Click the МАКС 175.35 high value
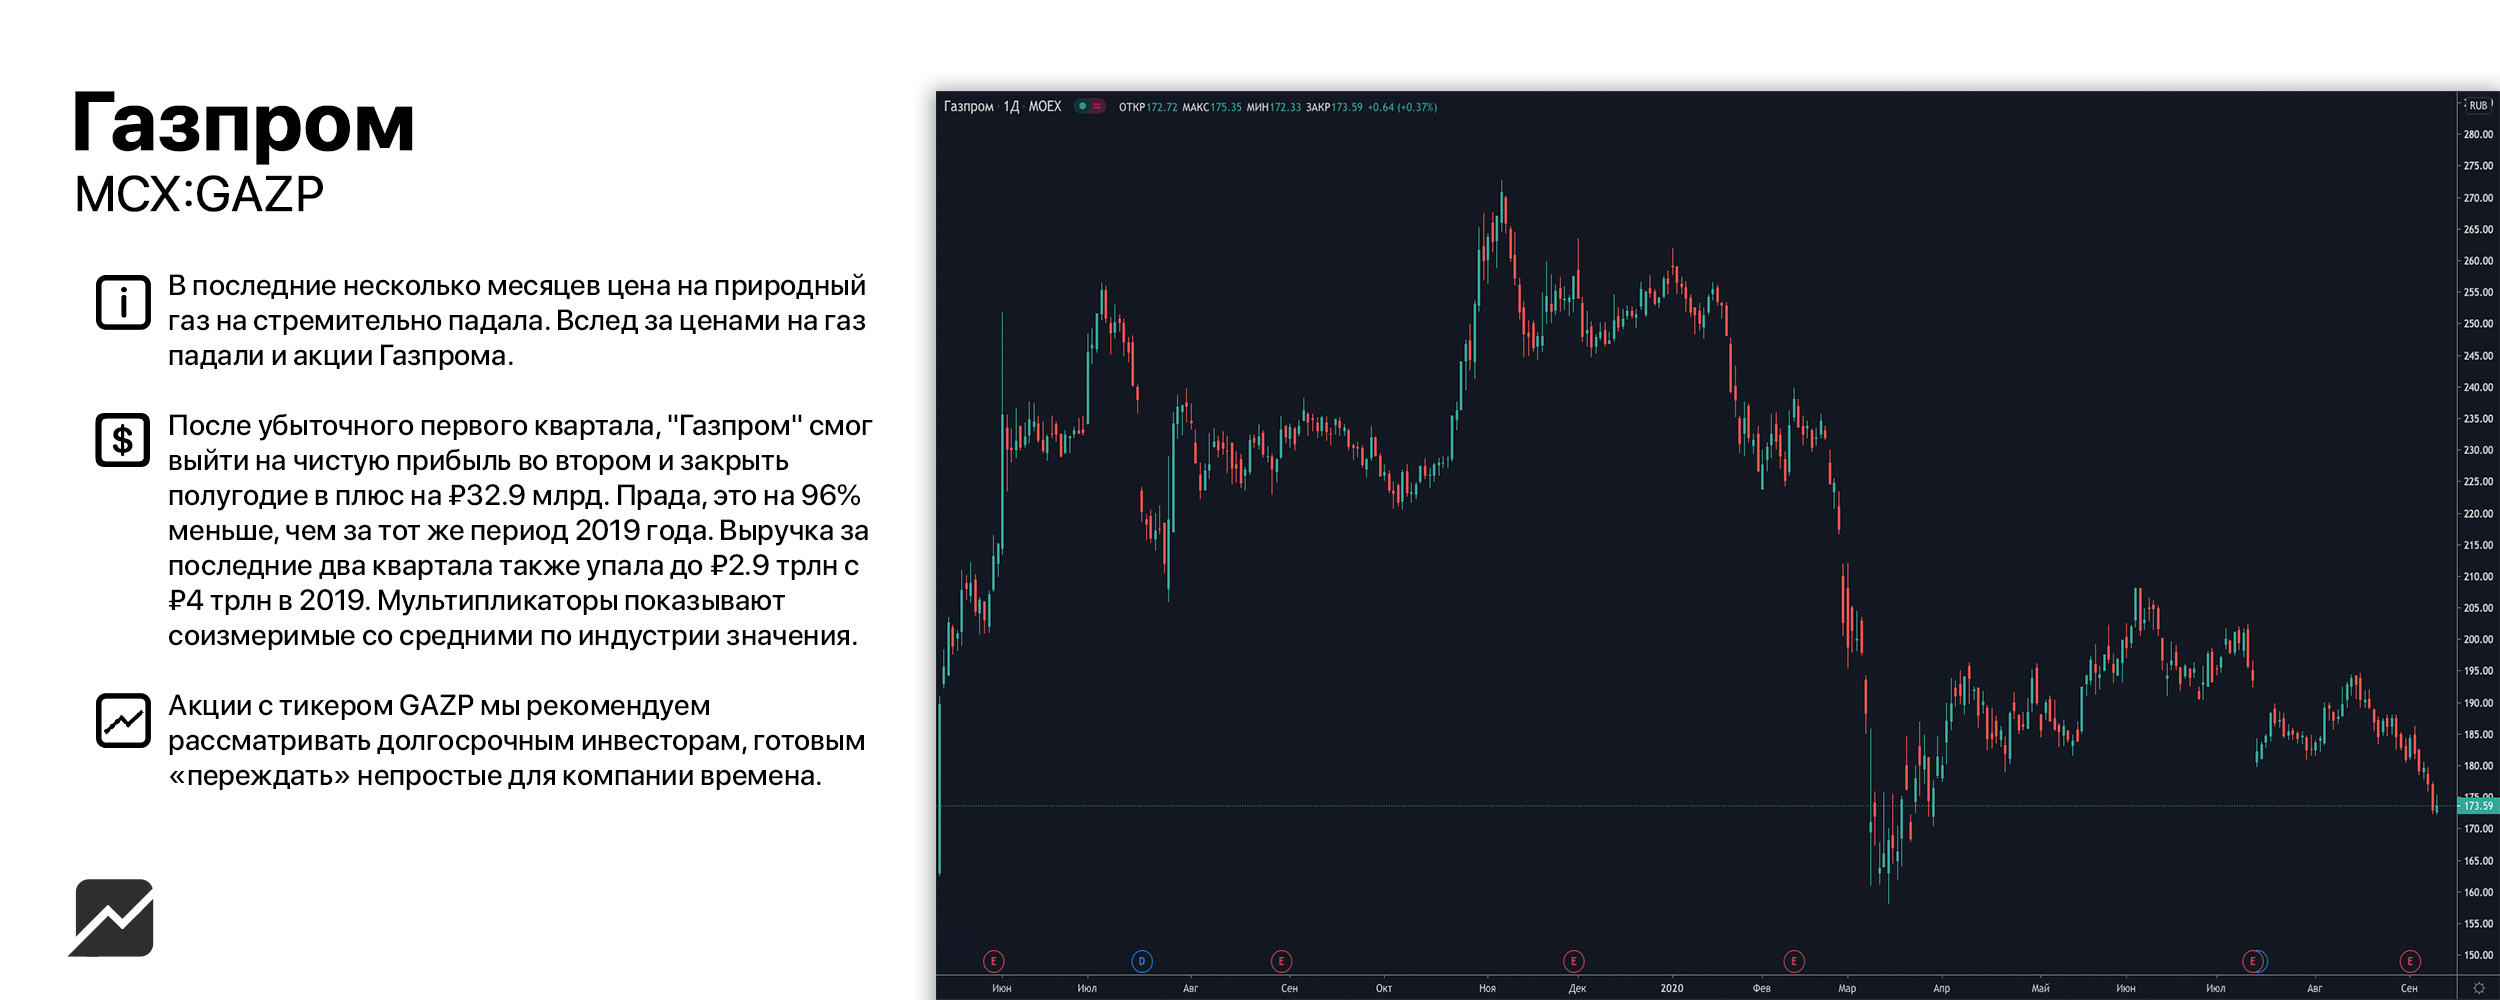This screenshot has height=1000, width=2500. pyautogui.click(x=1212, y=107)
